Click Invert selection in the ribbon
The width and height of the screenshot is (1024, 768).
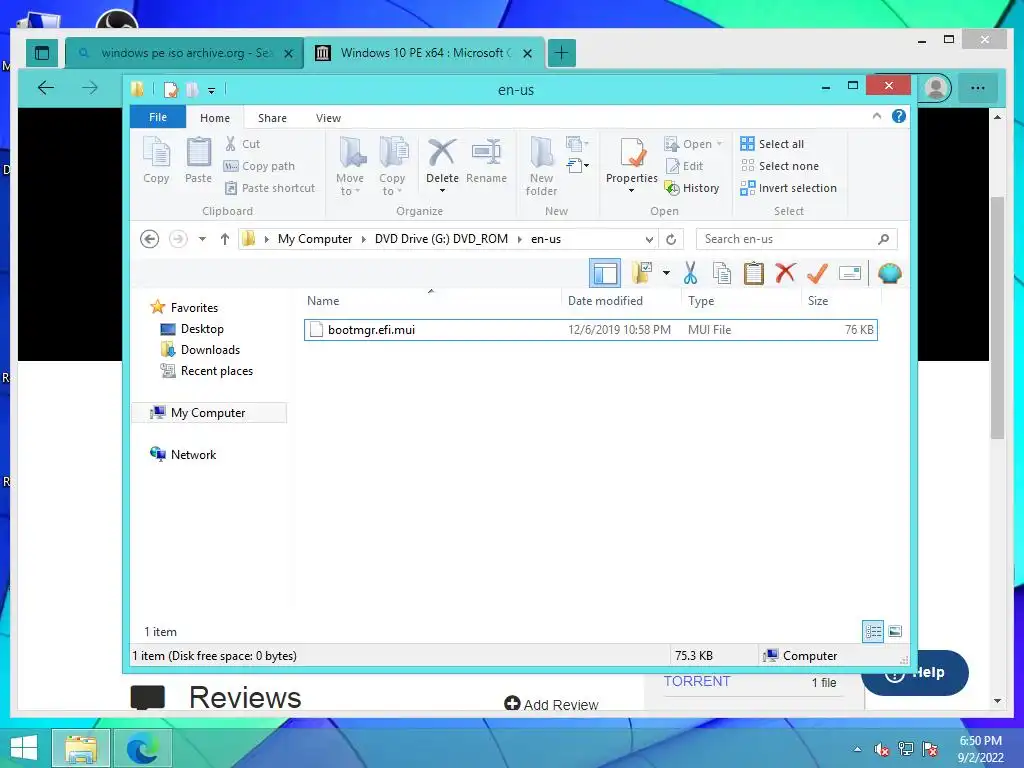click(x=789, y=188)
